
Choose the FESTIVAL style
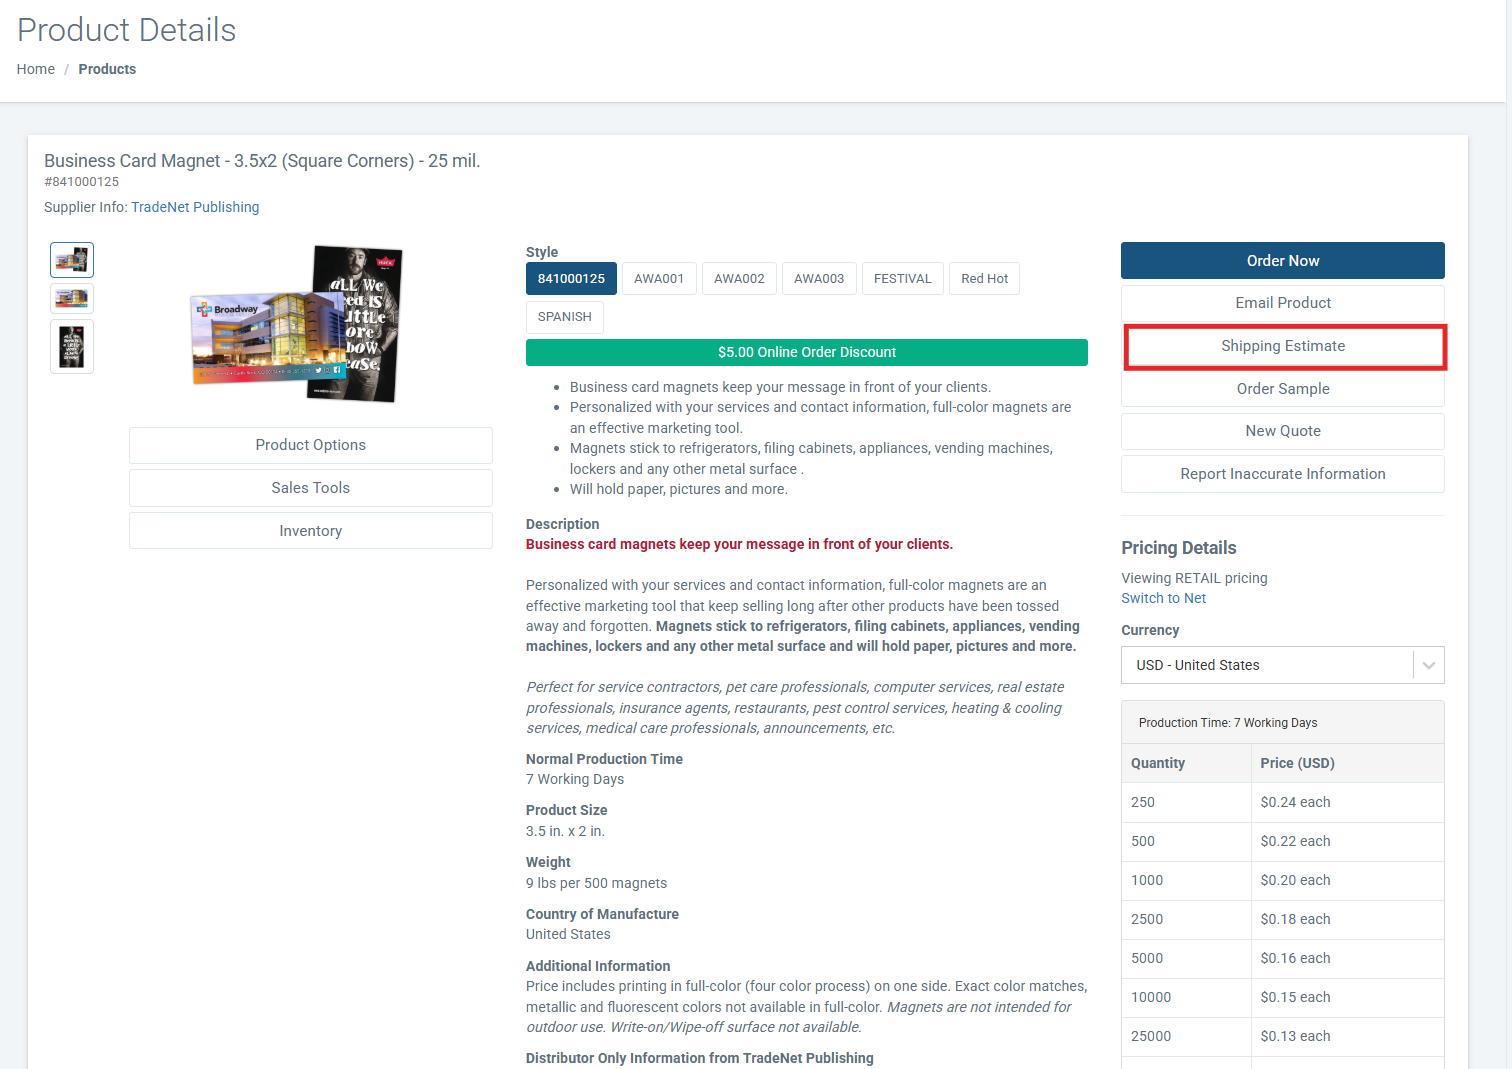click(x=902, y=279)
